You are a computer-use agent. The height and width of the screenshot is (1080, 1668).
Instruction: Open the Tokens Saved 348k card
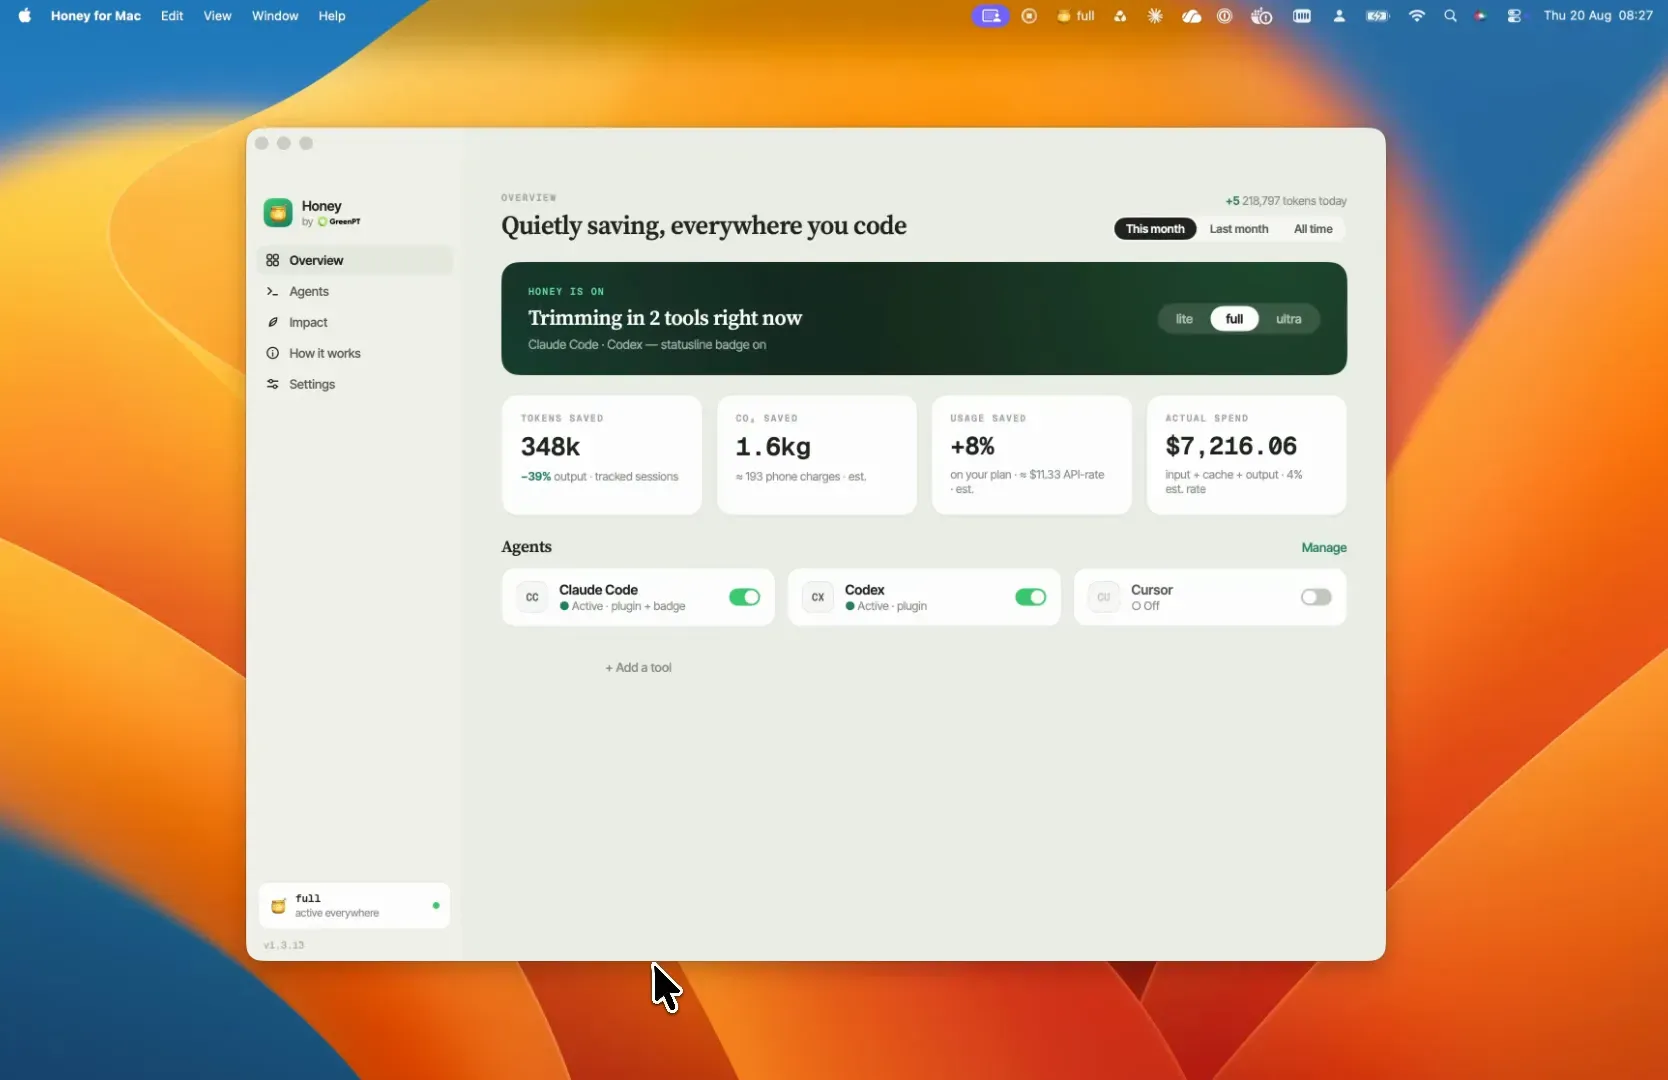[x=602, y=455]
